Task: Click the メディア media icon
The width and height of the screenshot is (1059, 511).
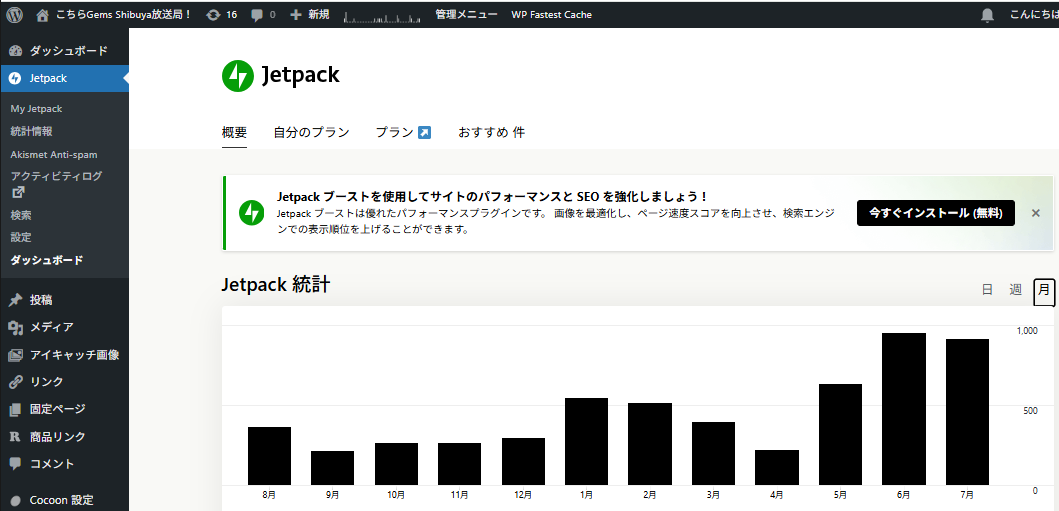Action: pos(16,327)
